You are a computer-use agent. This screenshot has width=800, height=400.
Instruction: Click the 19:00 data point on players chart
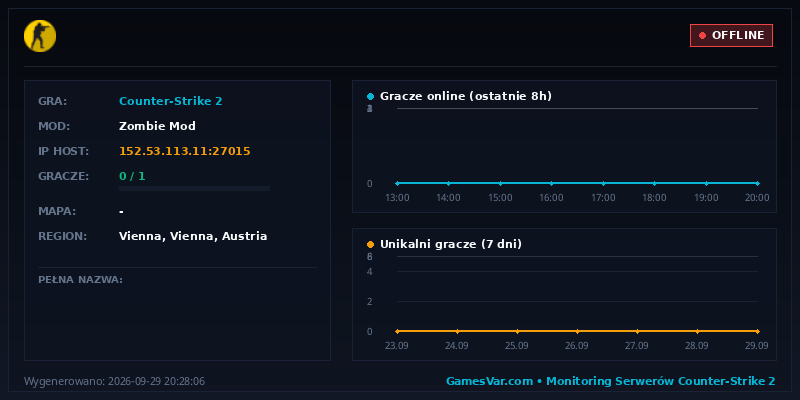click(706, 183)
